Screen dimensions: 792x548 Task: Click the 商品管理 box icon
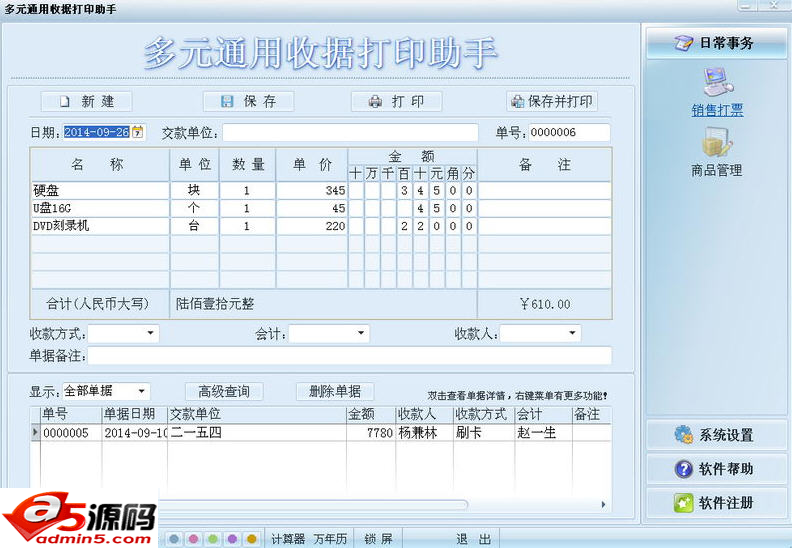pyautogui.click(x=717, y=142)
